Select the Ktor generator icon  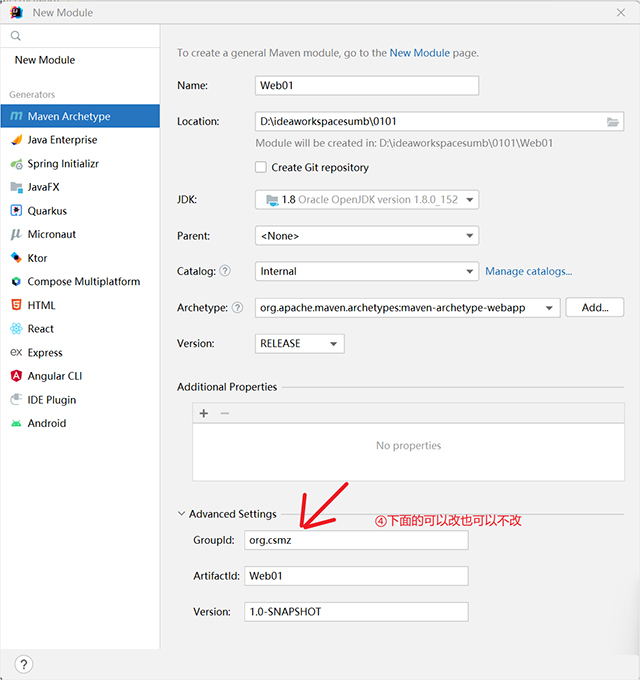(x=16, y=258)
